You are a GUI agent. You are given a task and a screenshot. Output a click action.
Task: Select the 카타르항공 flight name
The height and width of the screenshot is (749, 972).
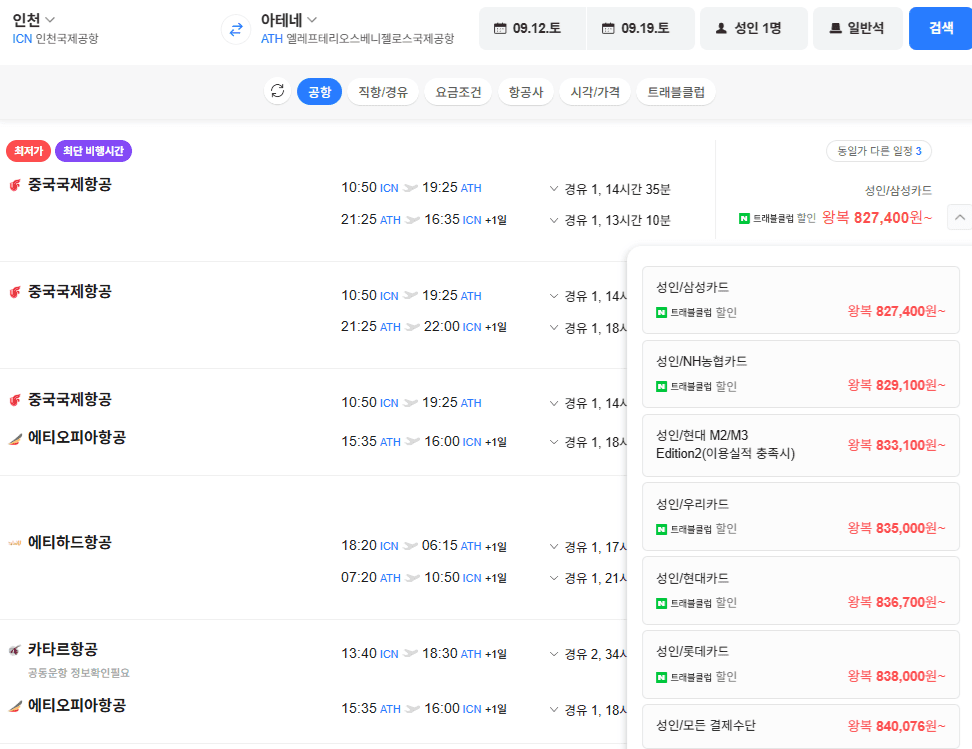tap(63, 649)
